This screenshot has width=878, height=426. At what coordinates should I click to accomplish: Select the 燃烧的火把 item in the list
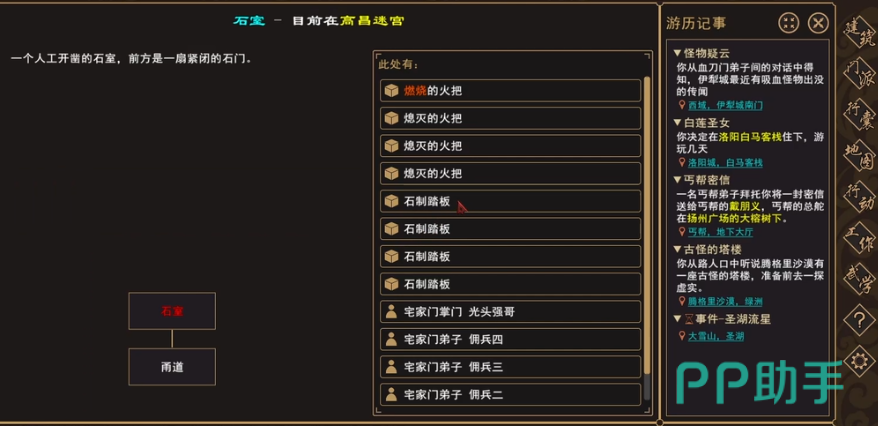(x=511, y=91)
